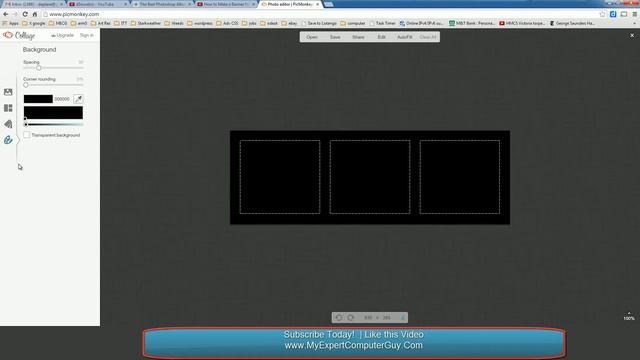
Task: Click the large color picker field
Action: tap(53, 112)
